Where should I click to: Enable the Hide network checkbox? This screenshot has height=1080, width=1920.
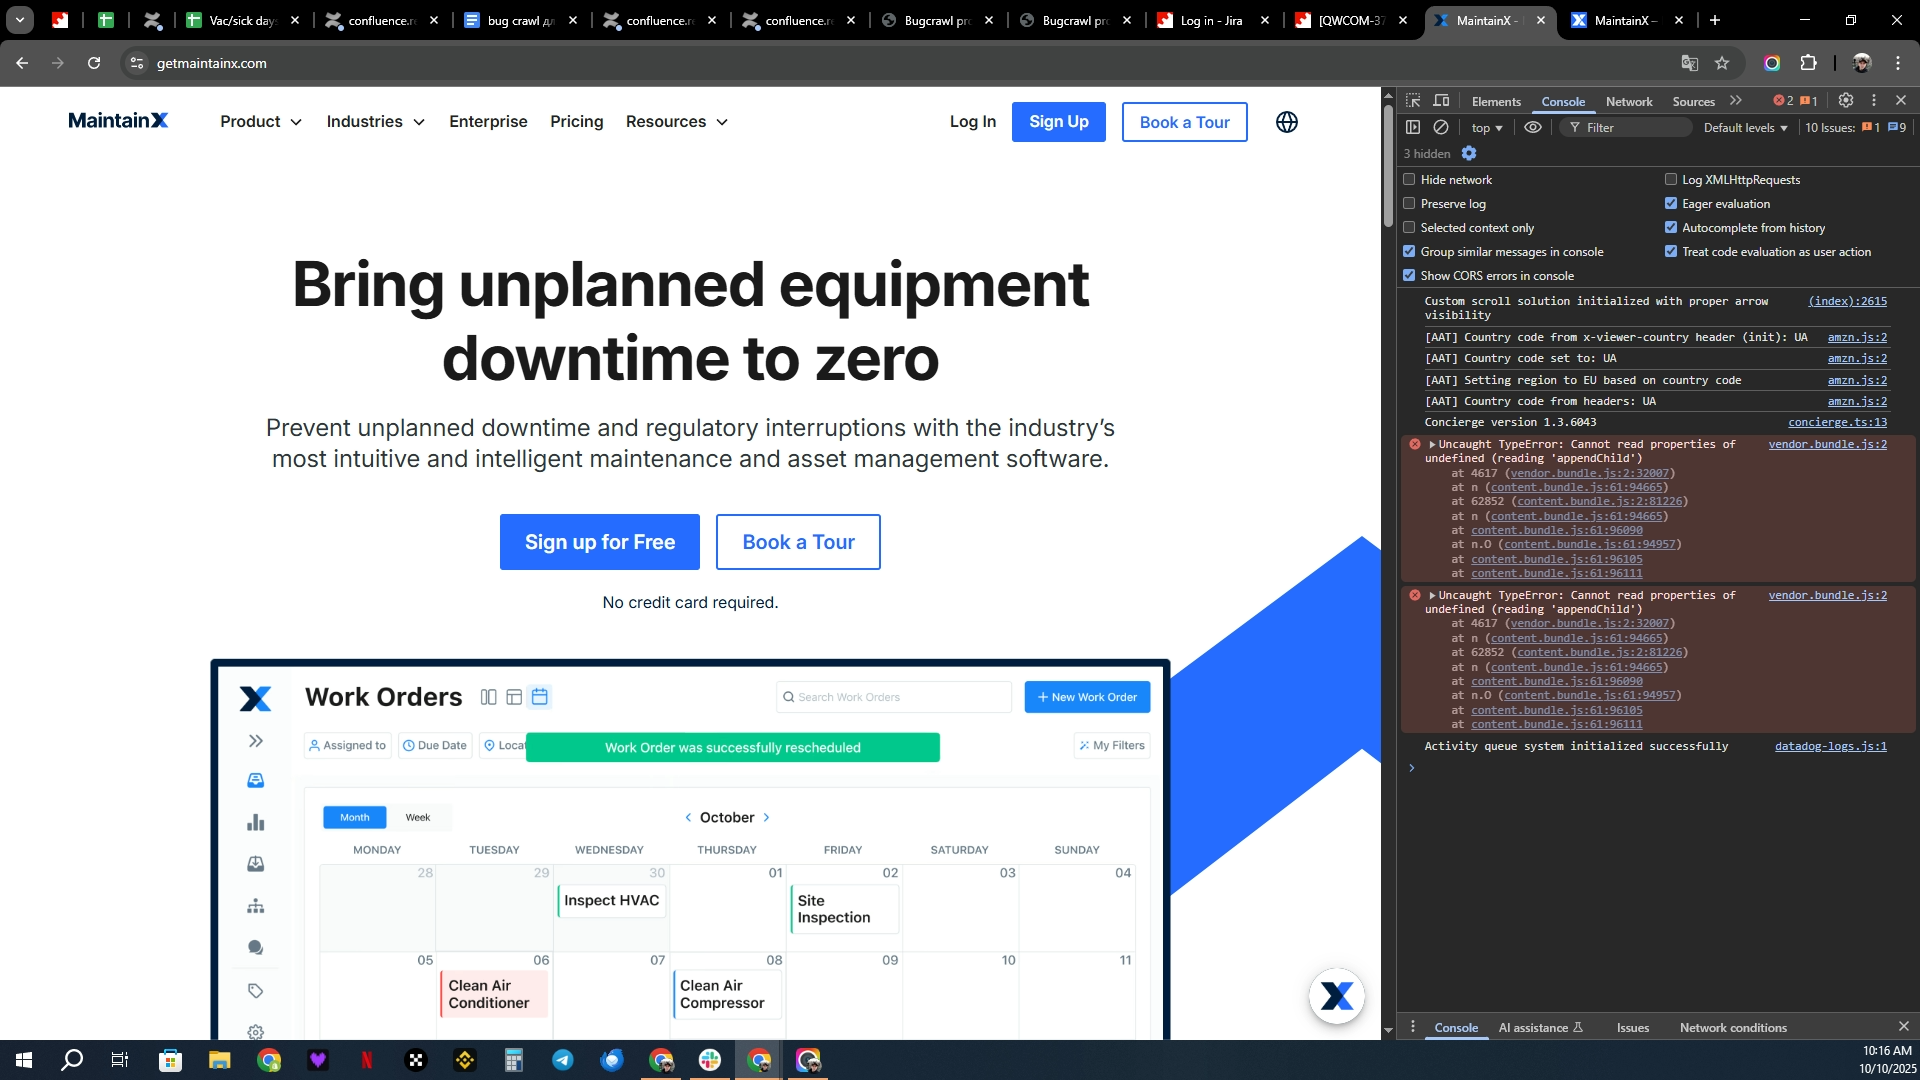click(x=1409, y=179)
